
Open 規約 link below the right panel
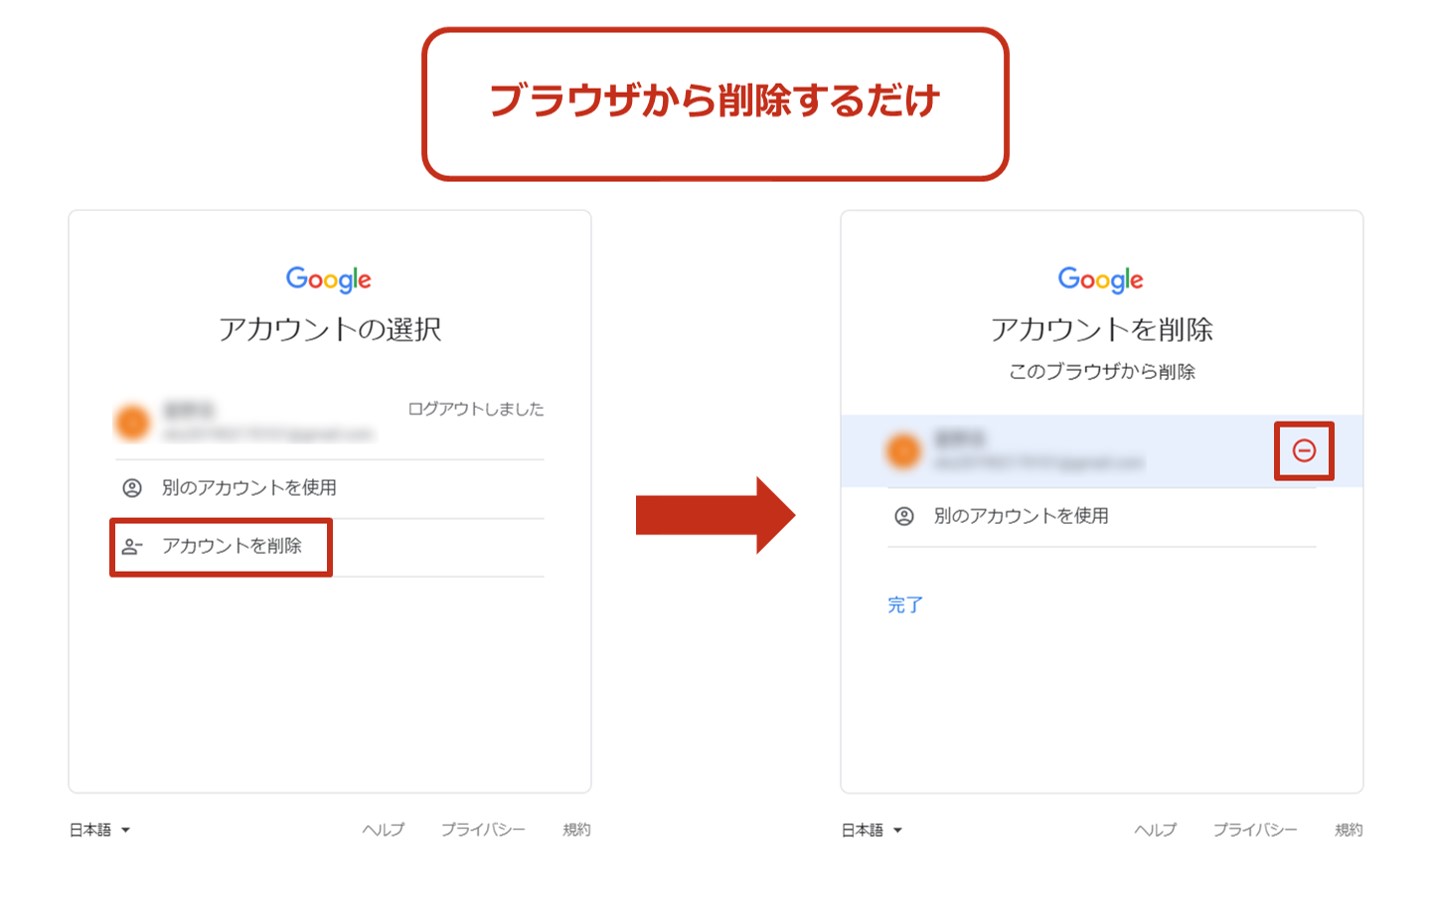coord(1349,830)
